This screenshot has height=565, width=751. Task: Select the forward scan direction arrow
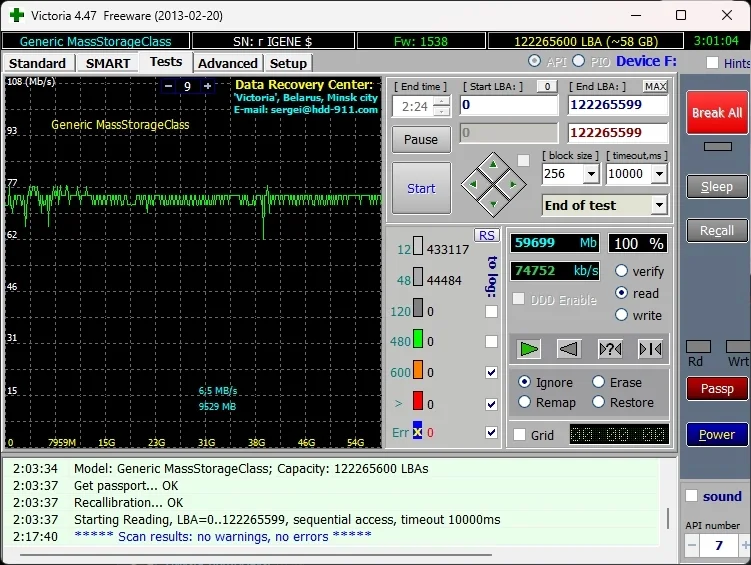(529, 349)
